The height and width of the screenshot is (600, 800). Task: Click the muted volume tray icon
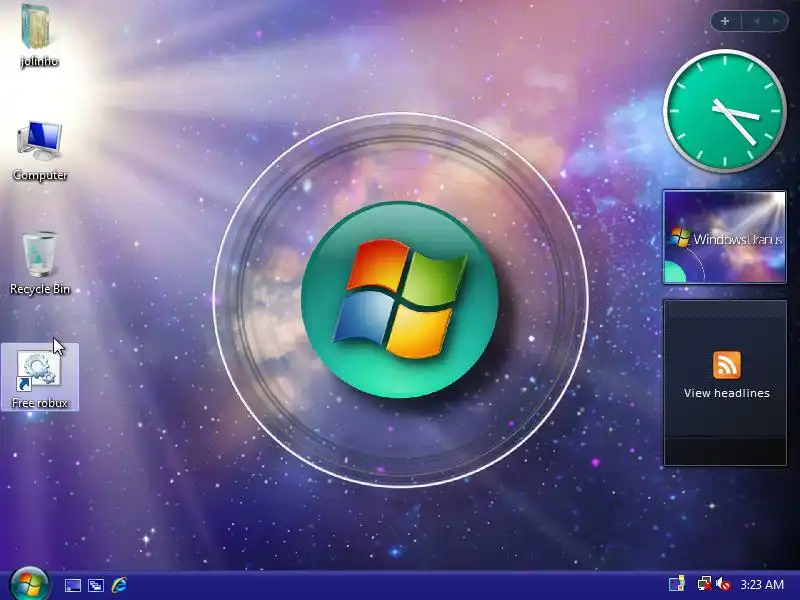click(723, 584)
